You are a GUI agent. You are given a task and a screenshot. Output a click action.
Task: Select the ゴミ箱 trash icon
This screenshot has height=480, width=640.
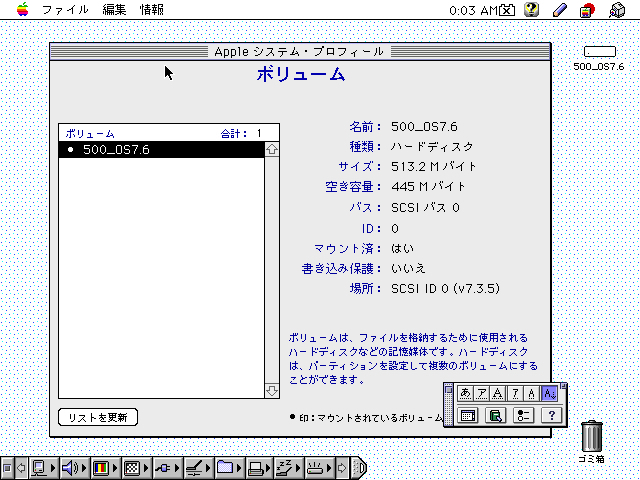591,436
